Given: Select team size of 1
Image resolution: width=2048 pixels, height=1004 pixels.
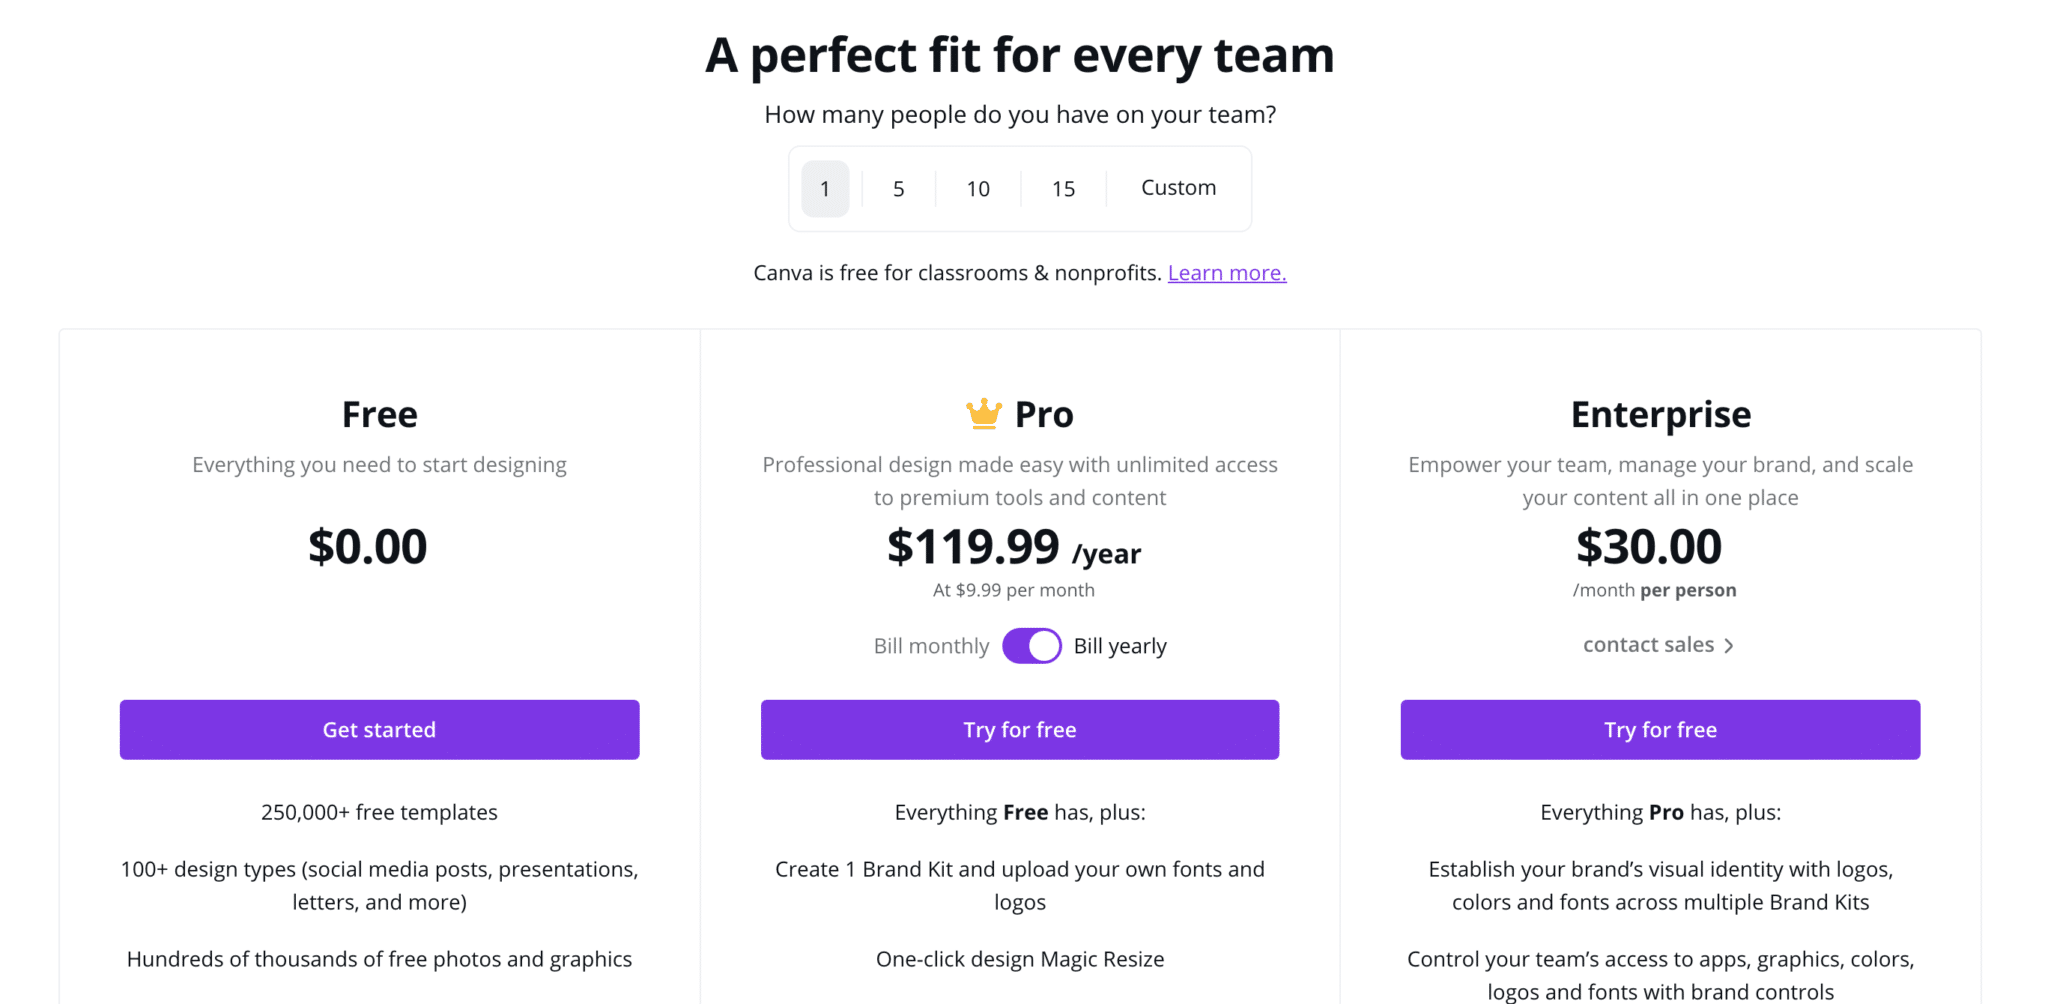Looking at the screenshot, I should 825,189.
